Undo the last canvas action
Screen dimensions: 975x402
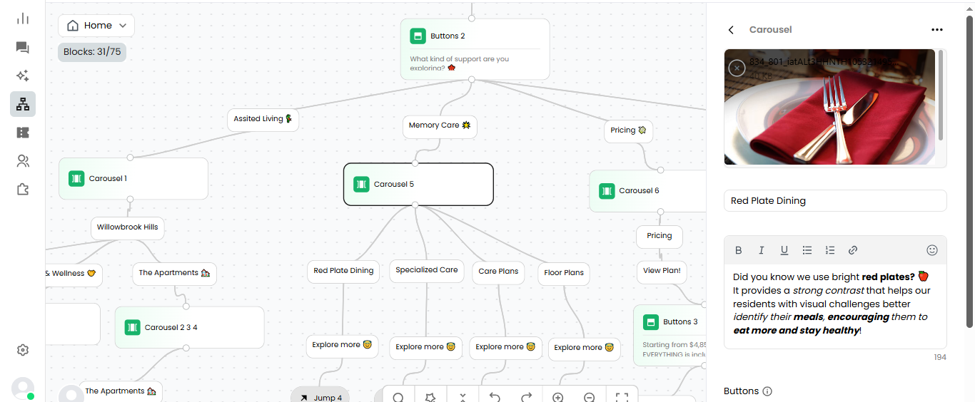(x=494, y=397)
